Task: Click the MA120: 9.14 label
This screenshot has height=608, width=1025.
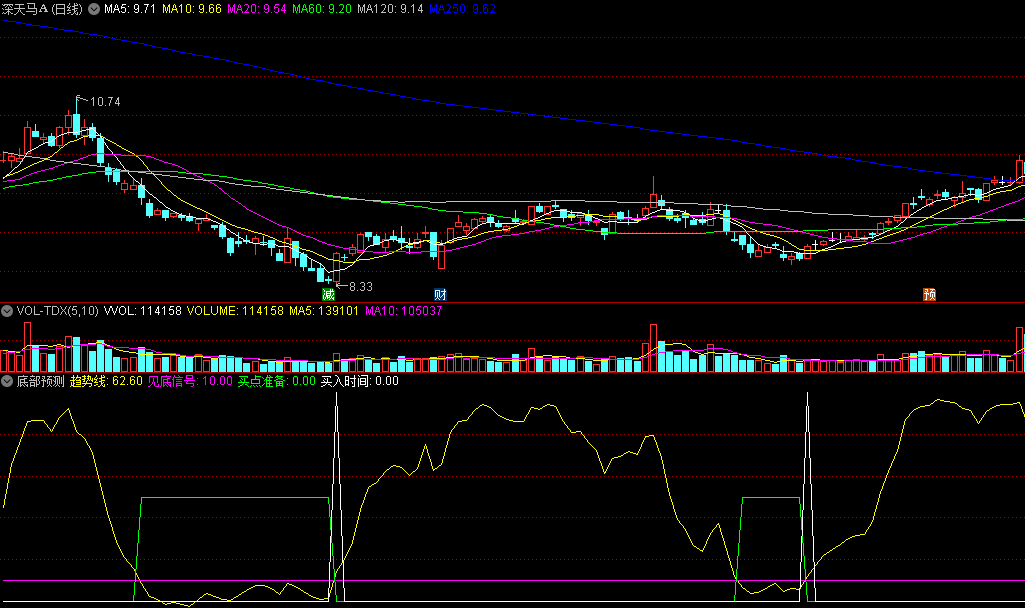Action: click(x=390, y=9)
